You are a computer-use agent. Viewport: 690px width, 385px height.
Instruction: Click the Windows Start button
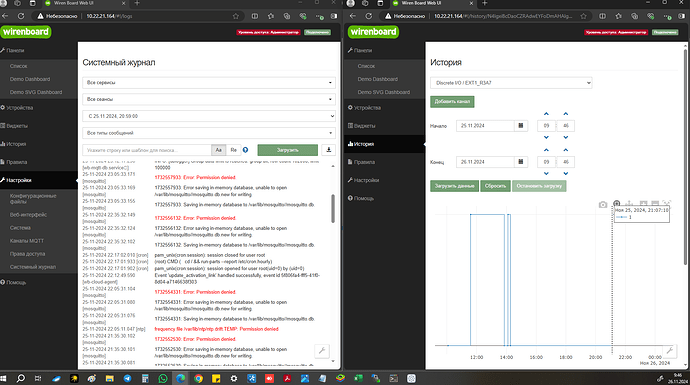(4, 378)
